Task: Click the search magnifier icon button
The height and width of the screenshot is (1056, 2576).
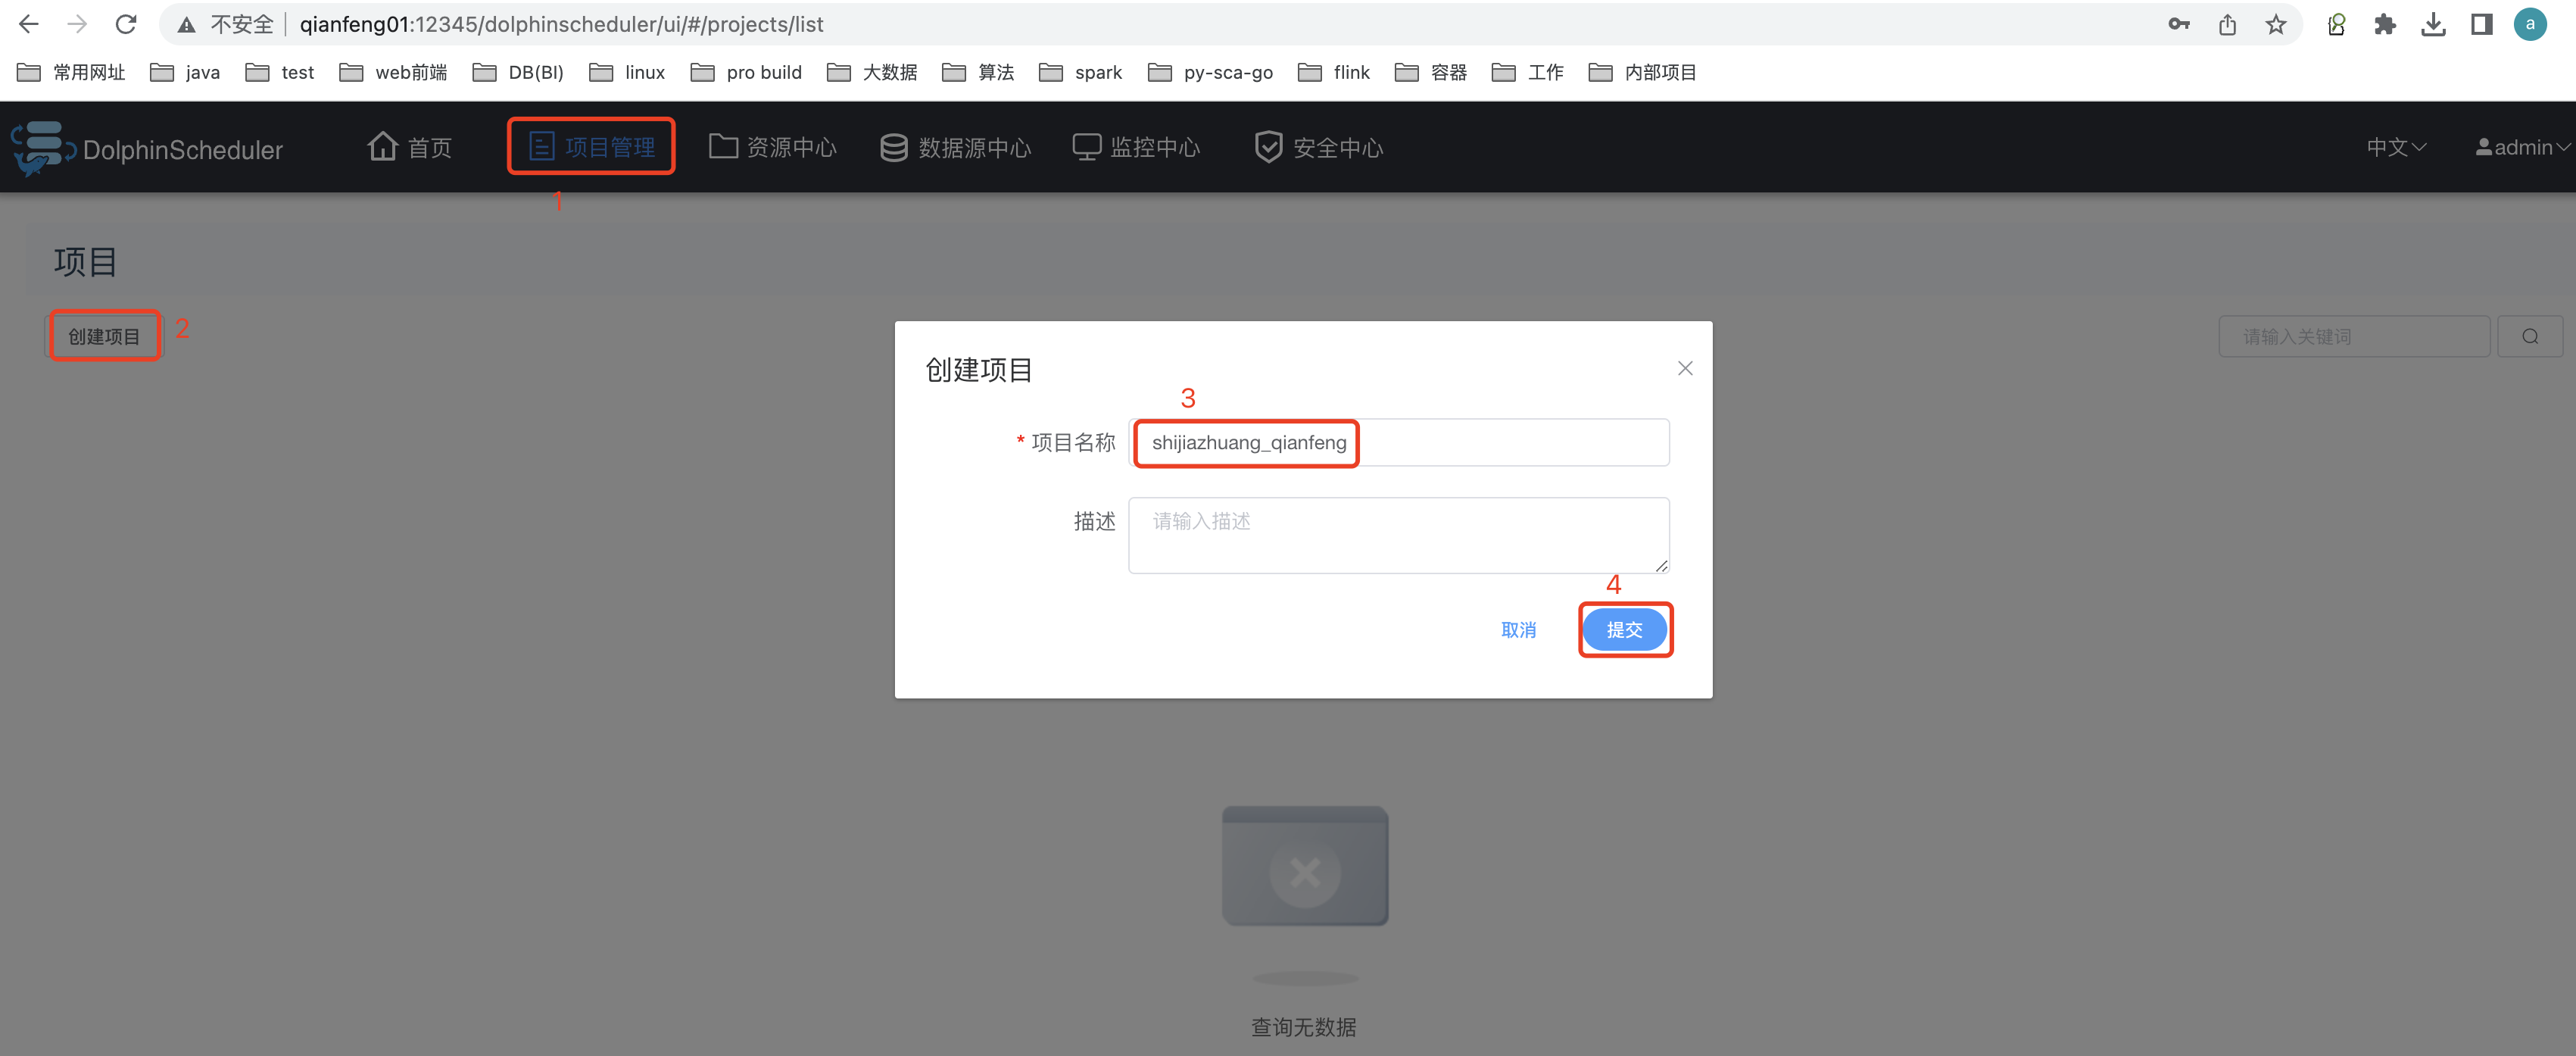Action: tap(2529, 337)
